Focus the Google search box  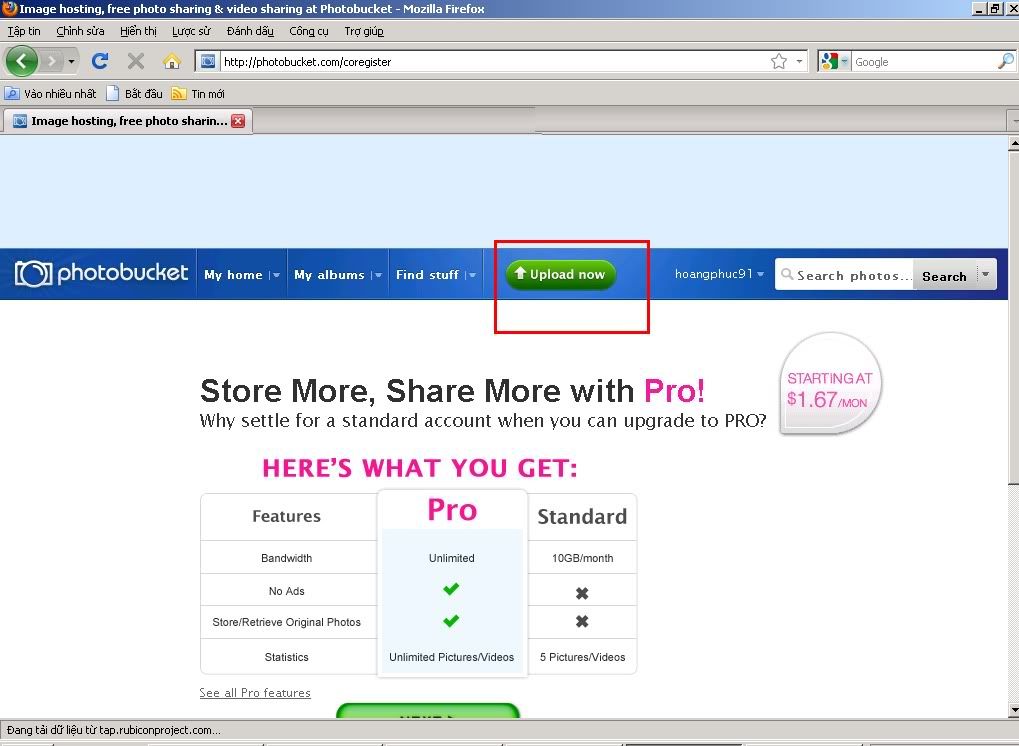(x=924, y=62)
